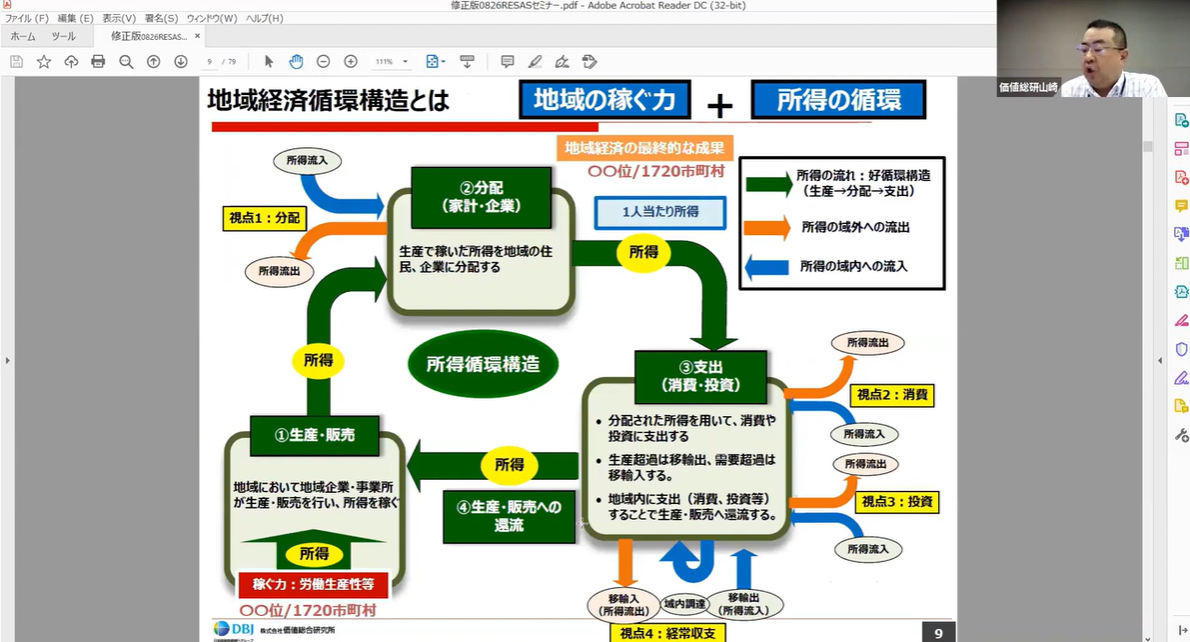Toggle scrolling read mode icon
This screenshot has height=642, width=1190.
(467, 61)
